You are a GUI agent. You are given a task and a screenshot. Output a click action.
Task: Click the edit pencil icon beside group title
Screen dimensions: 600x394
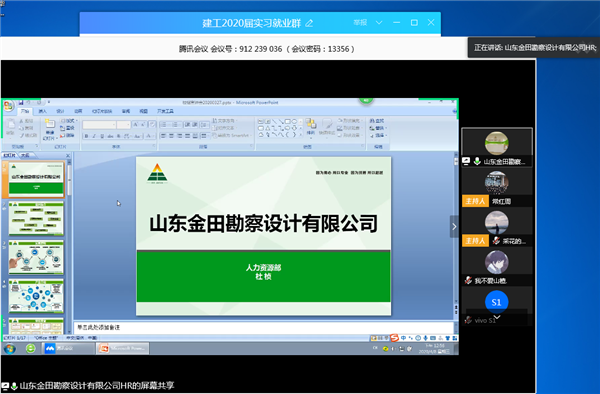pos(309,23)
